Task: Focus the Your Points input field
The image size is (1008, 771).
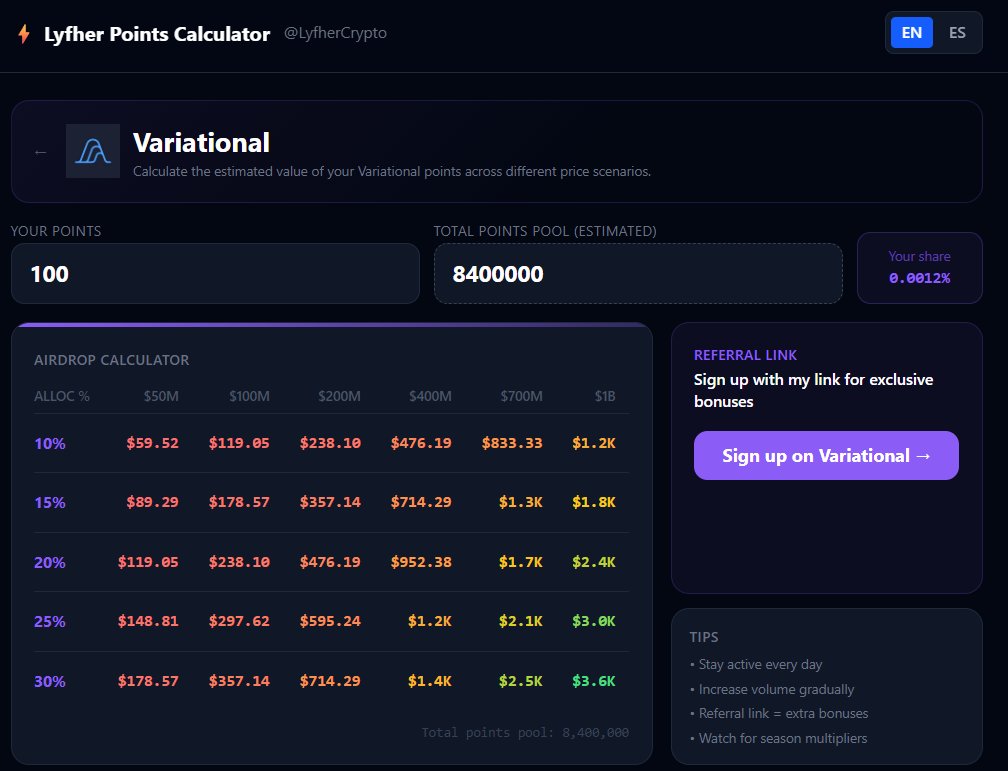Action: (x=215, y=273)
